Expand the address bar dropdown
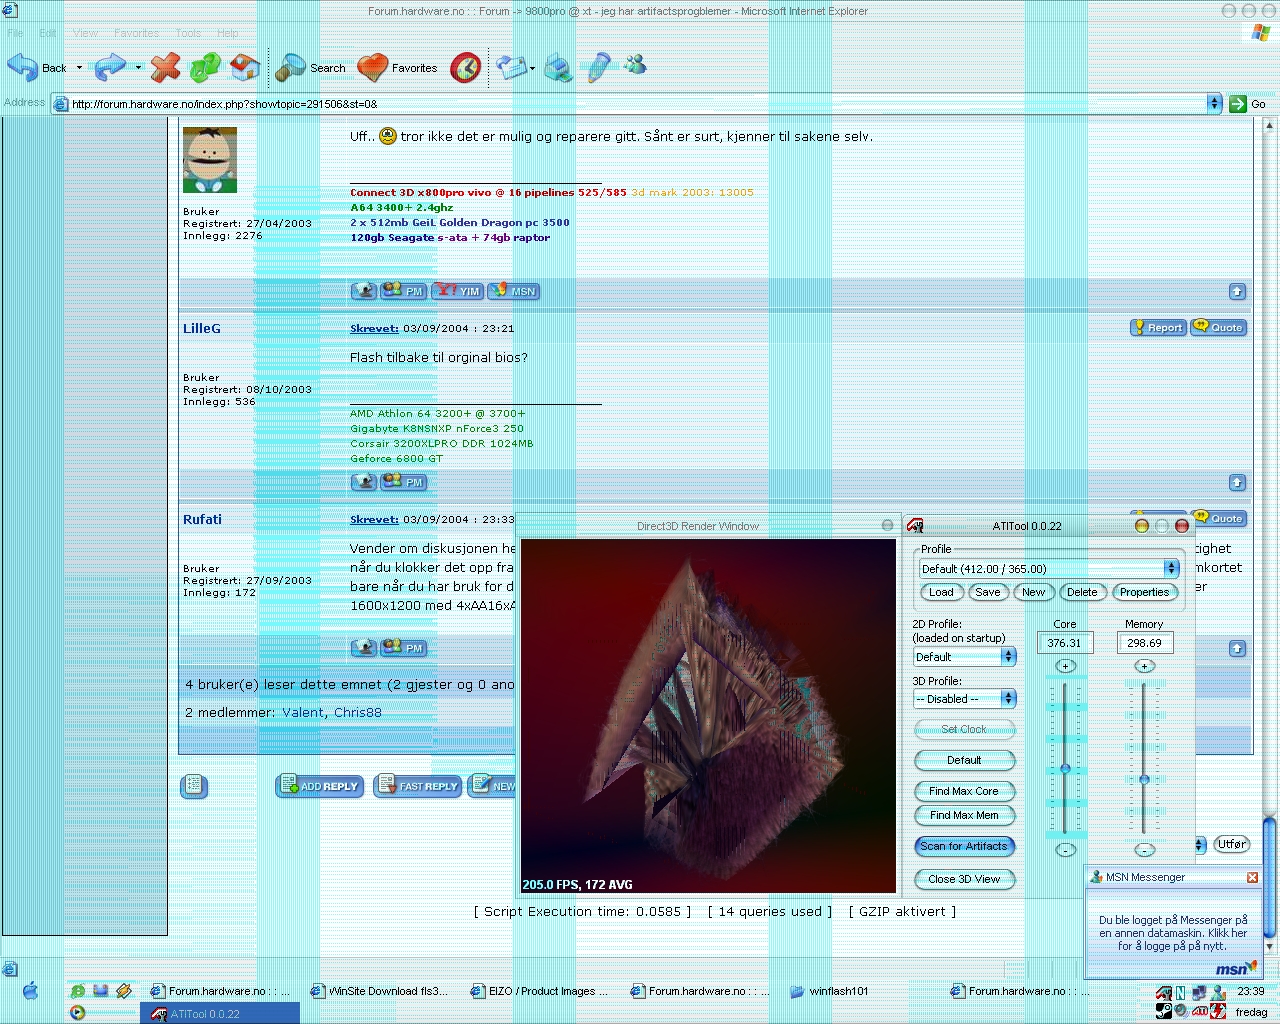1280x1024 pixels. coord(1214,103)
